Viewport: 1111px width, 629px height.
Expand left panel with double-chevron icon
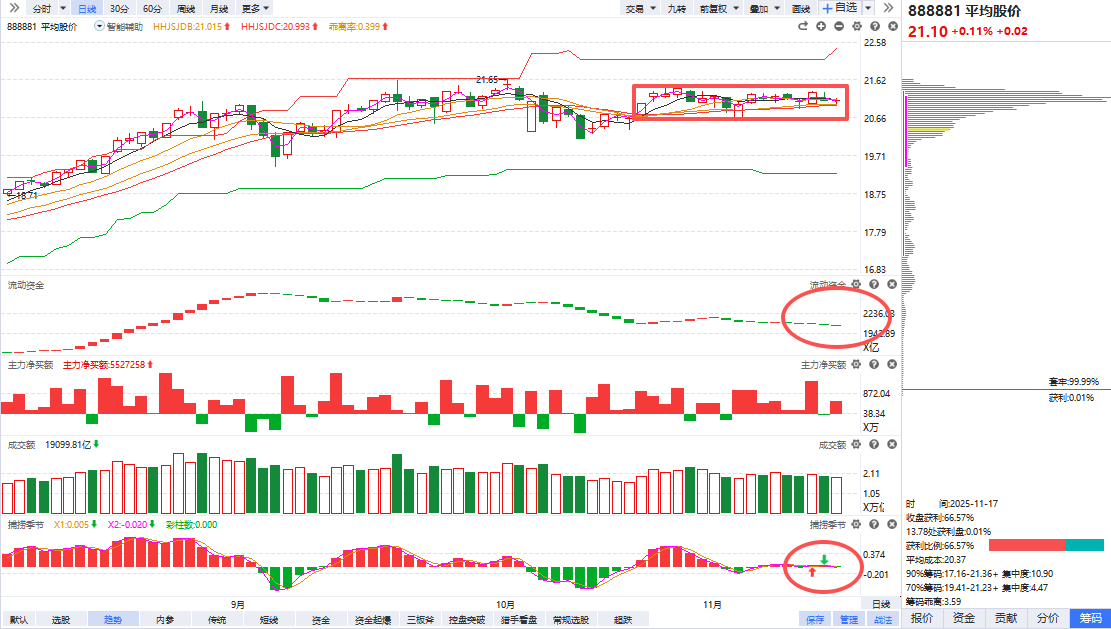click(x=889, y=8)
